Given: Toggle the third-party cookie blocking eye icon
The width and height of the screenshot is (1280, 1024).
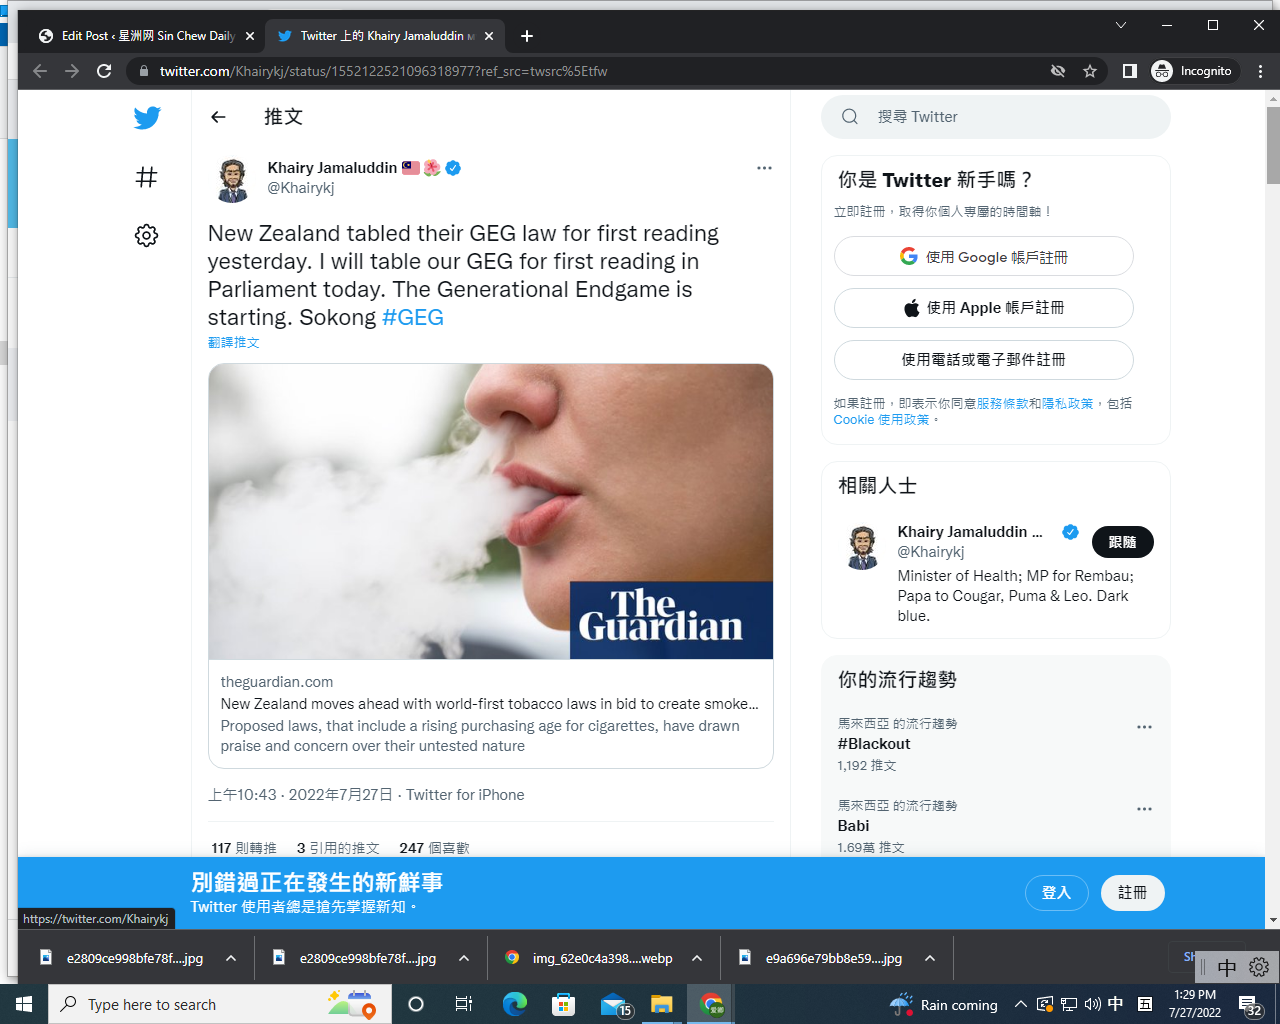Looking at the screenshot, I should pyautogui.click(x=1058, y=71).
